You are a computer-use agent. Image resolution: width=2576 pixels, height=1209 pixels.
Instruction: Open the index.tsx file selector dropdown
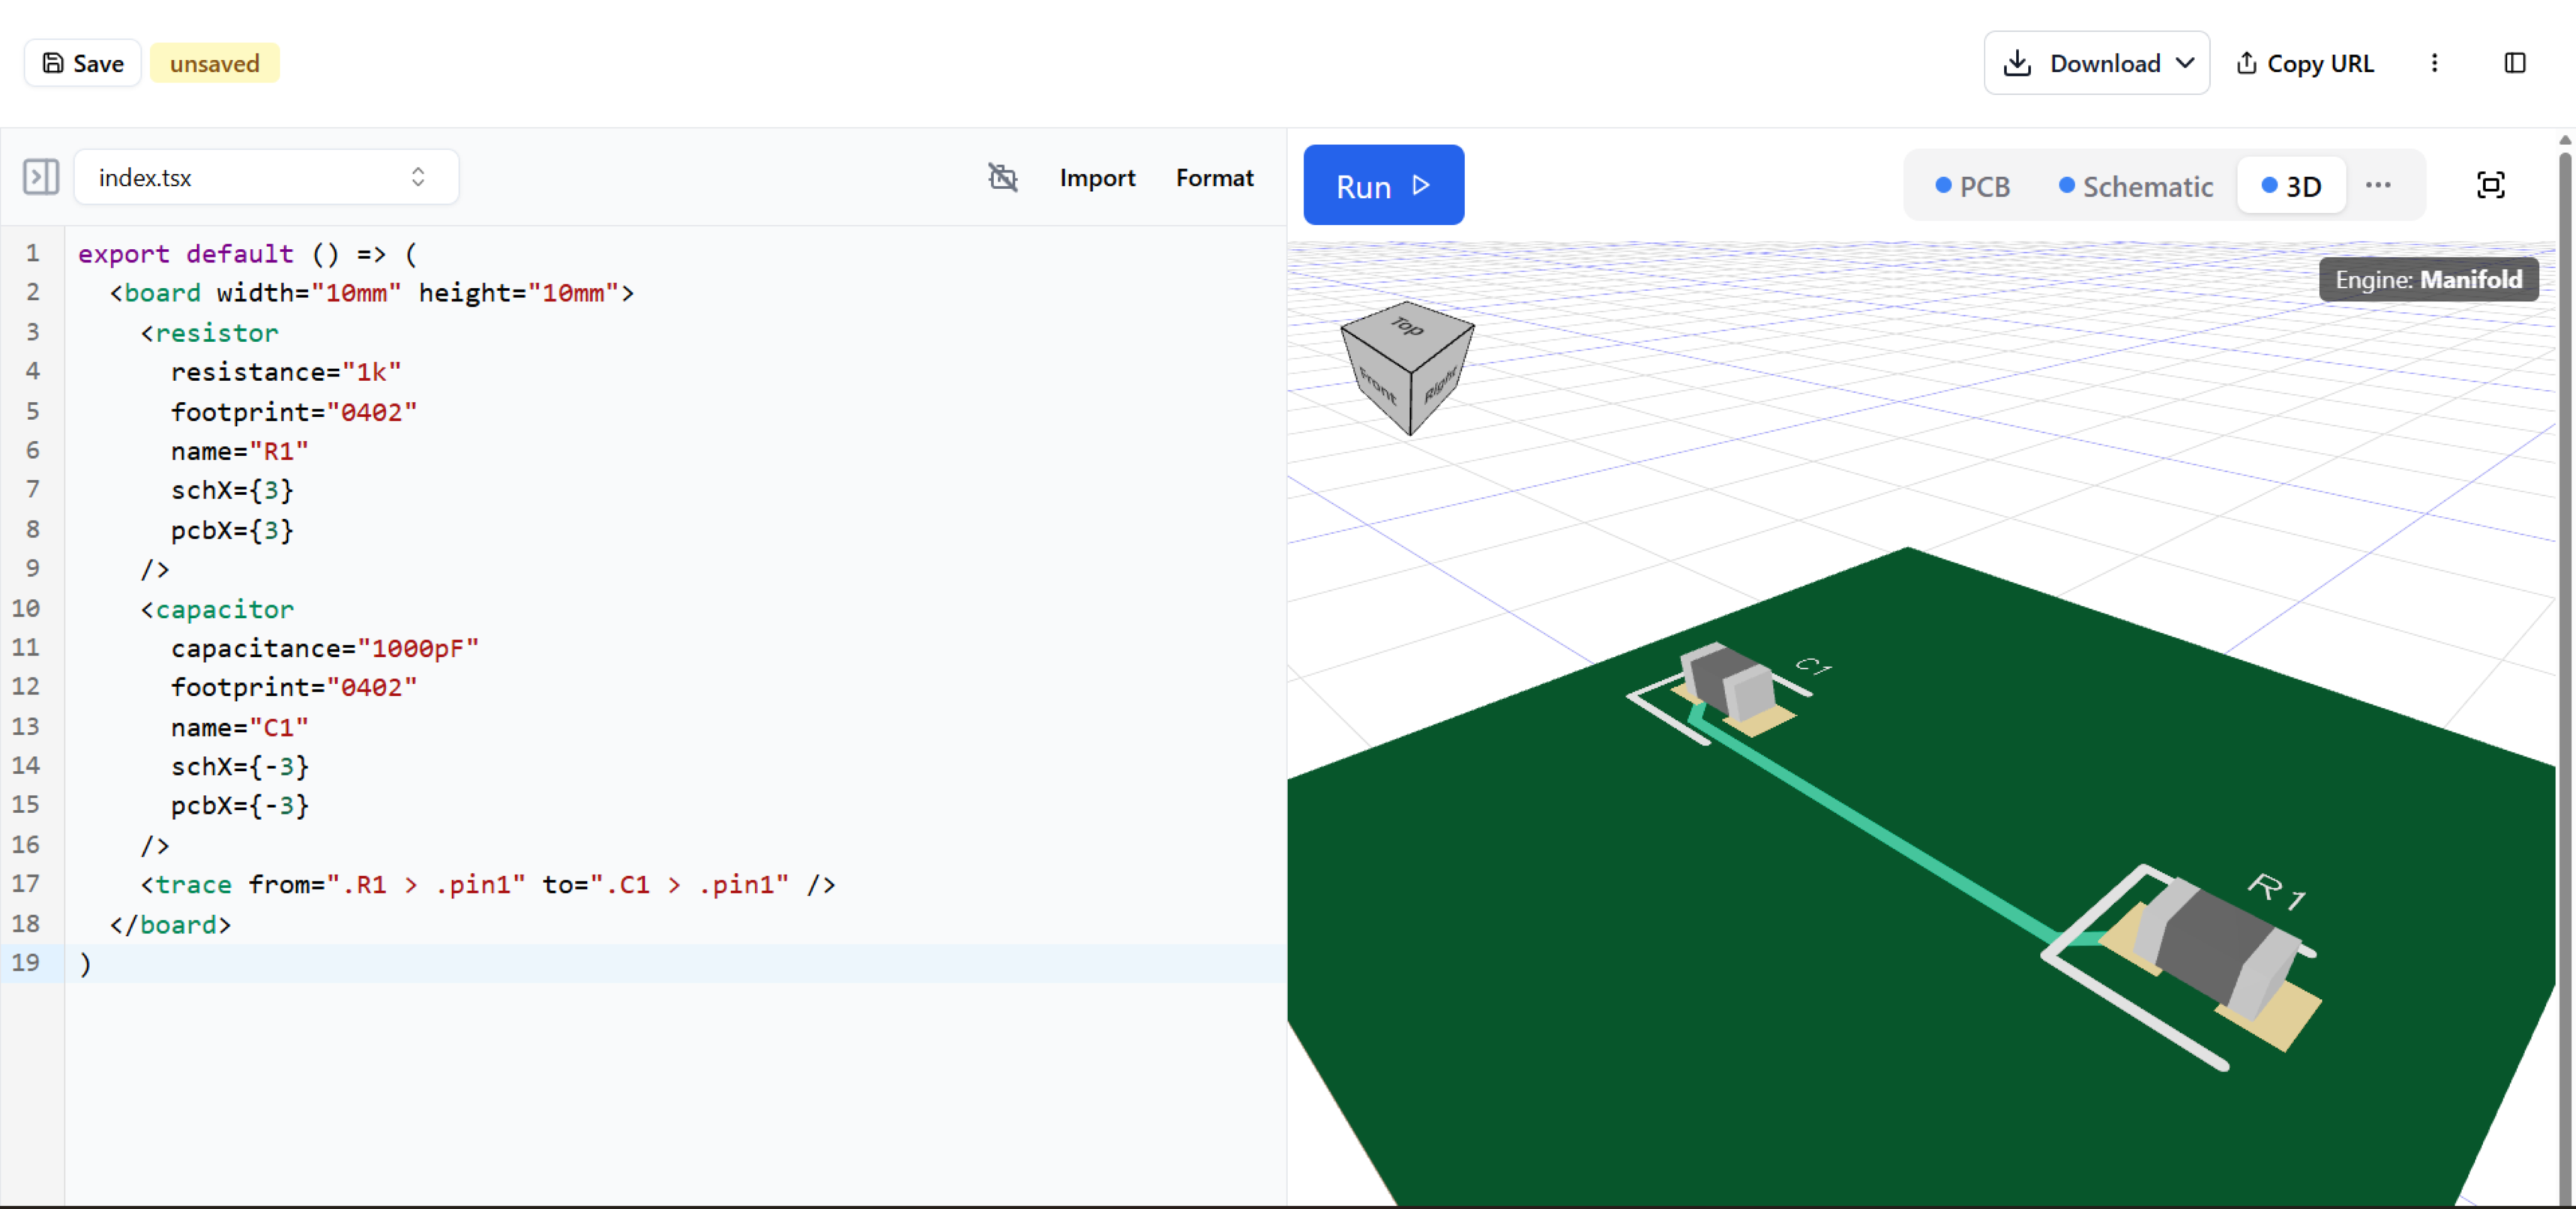tap(266, 177)
